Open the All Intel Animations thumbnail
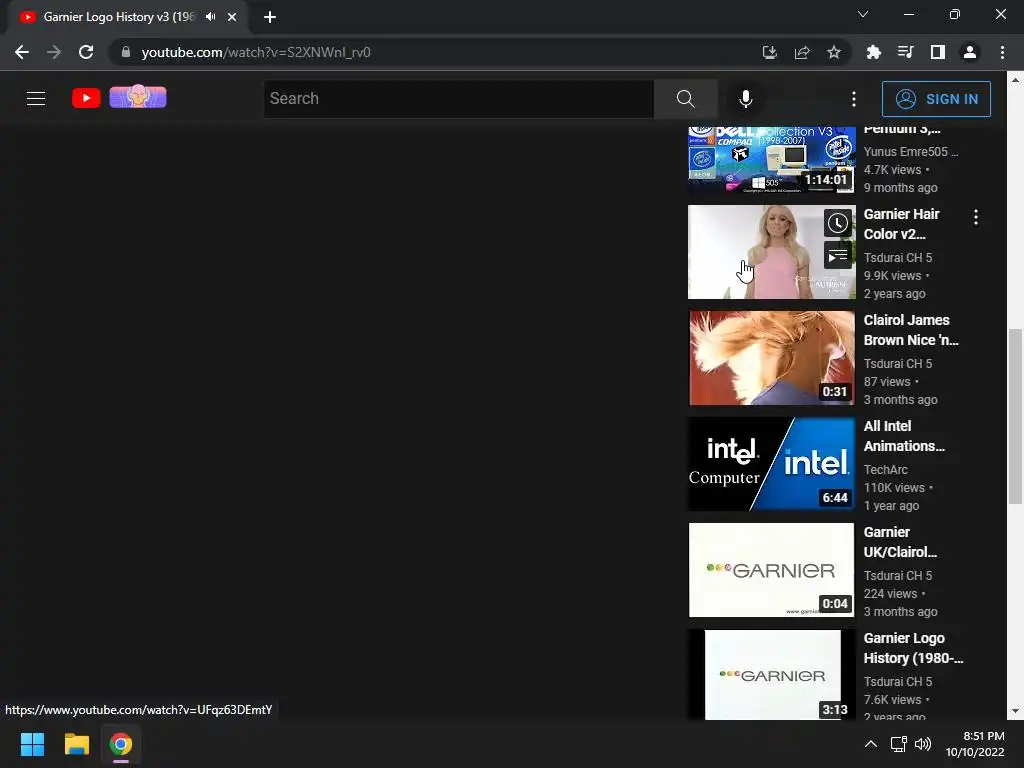The width and height of the screenshot is (1024, 768). [x=771, y=464]
